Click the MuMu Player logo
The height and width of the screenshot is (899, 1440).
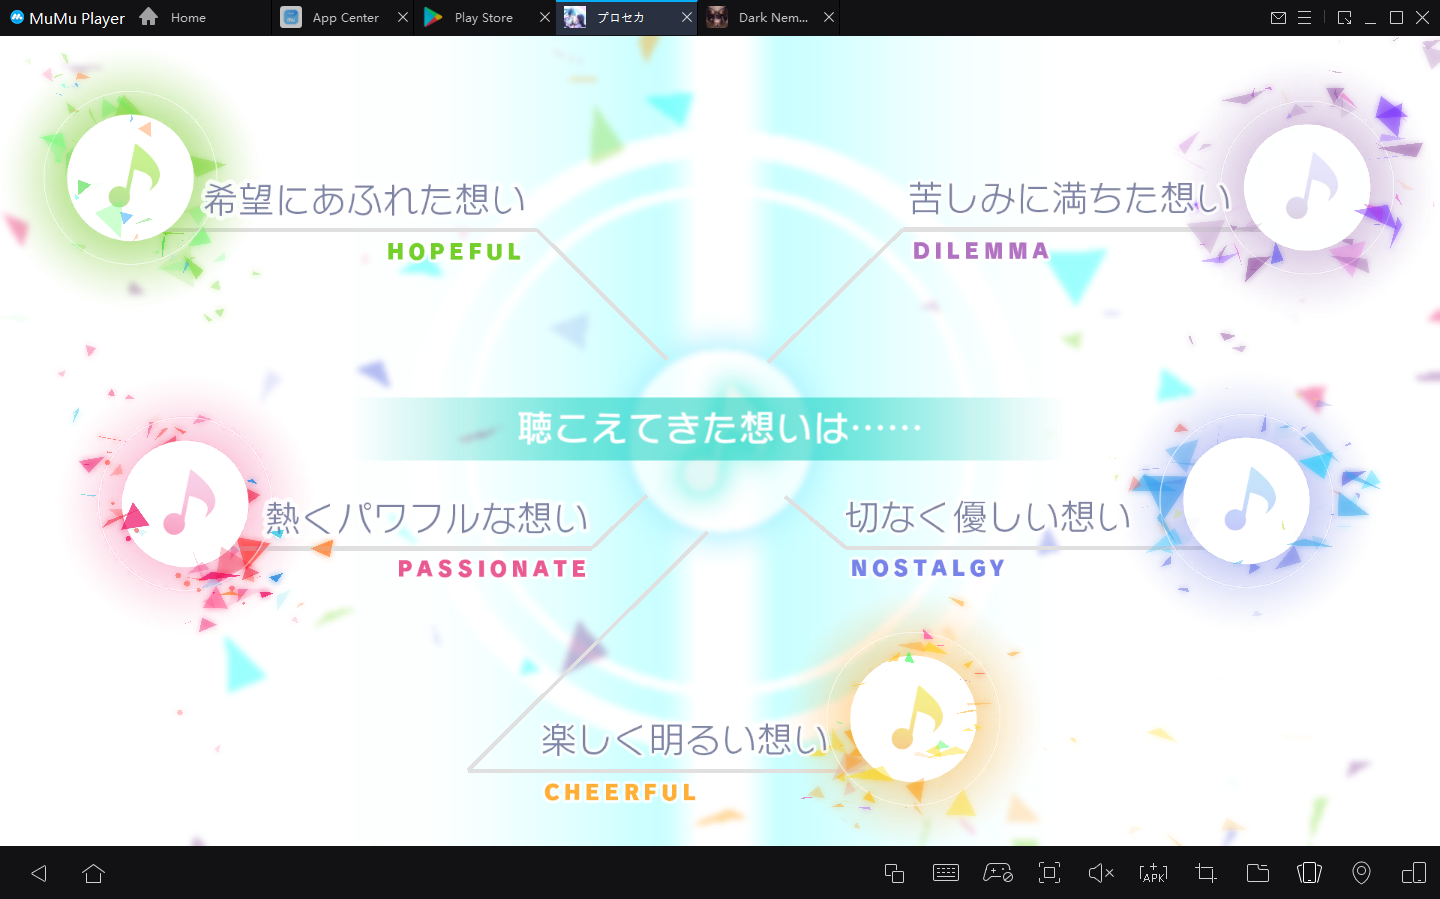(67, 17)
